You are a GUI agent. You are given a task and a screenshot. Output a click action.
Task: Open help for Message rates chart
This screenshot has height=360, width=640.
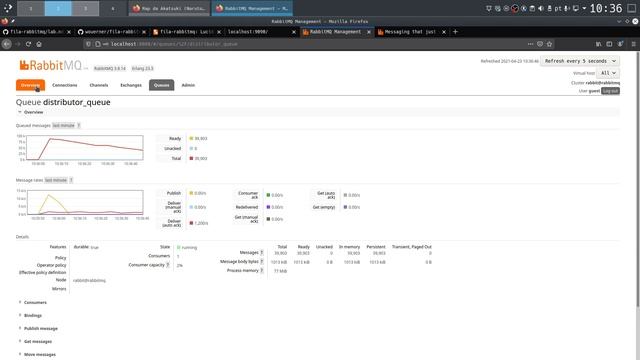click(71, 180)
